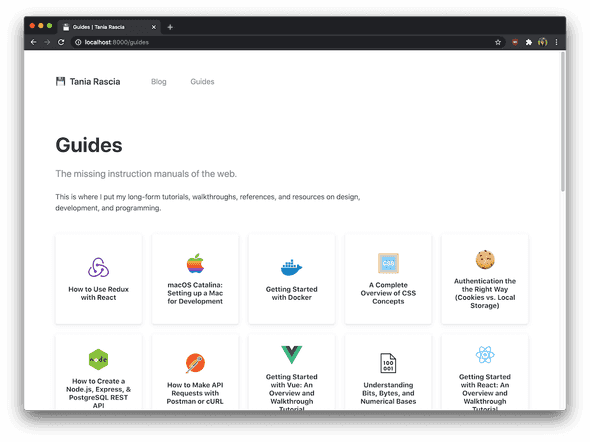
Task: Click the Docker whale icon
Action: click(x=292, y=267)
